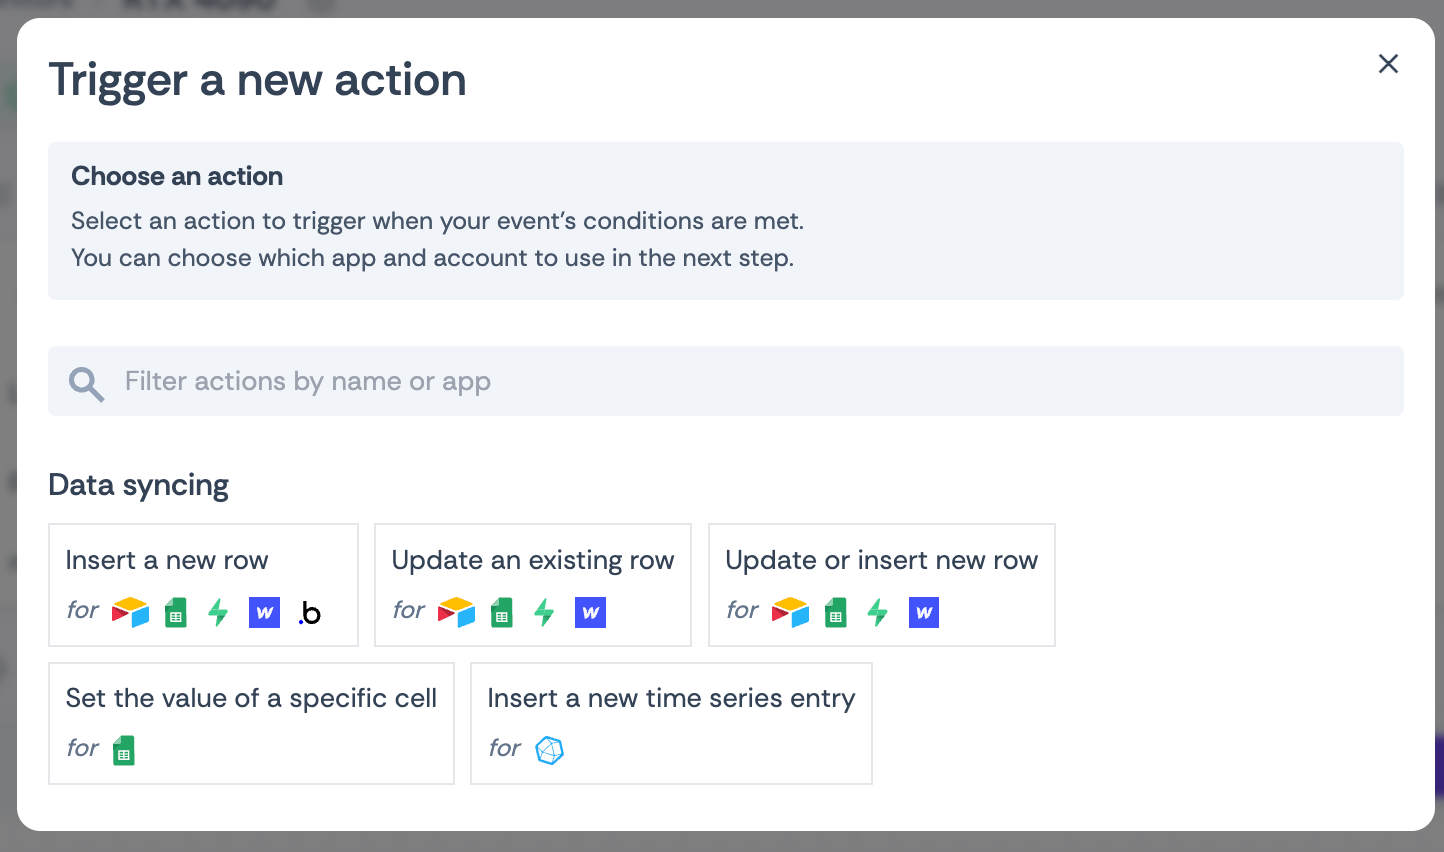Click Bubble icon under Insert a new row

pyautogui.click(x=310, y=613)
